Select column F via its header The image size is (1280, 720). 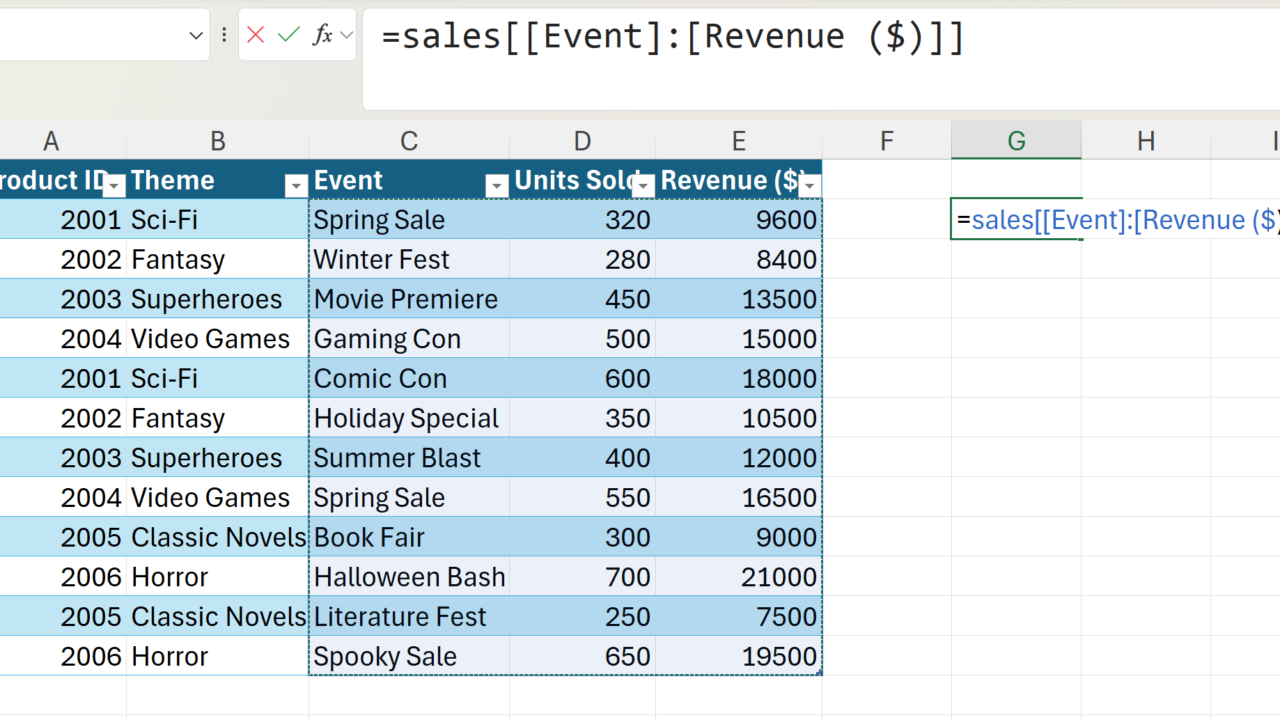886,141
